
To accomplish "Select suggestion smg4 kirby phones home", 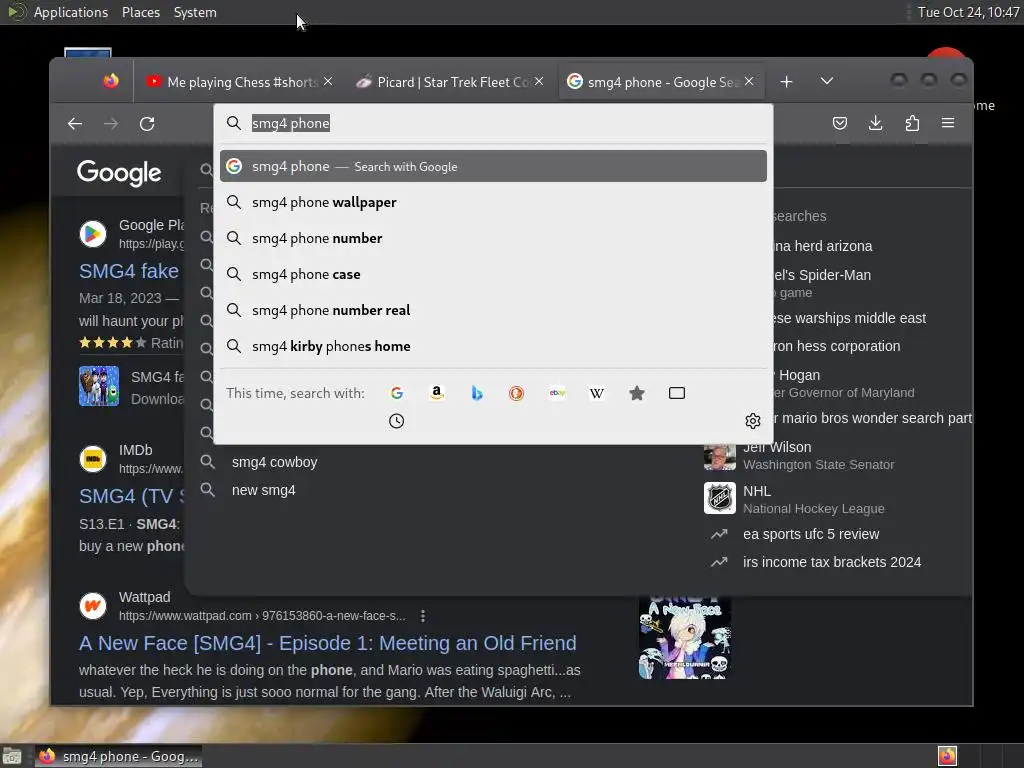I will (493, 346).
